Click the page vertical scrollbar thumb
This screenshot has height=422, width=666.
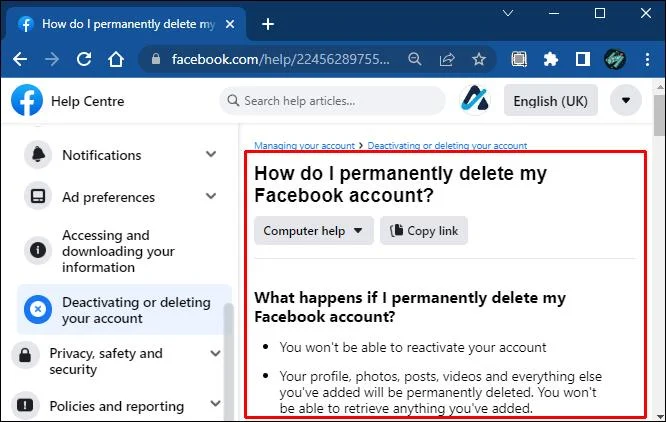(659, 115)
